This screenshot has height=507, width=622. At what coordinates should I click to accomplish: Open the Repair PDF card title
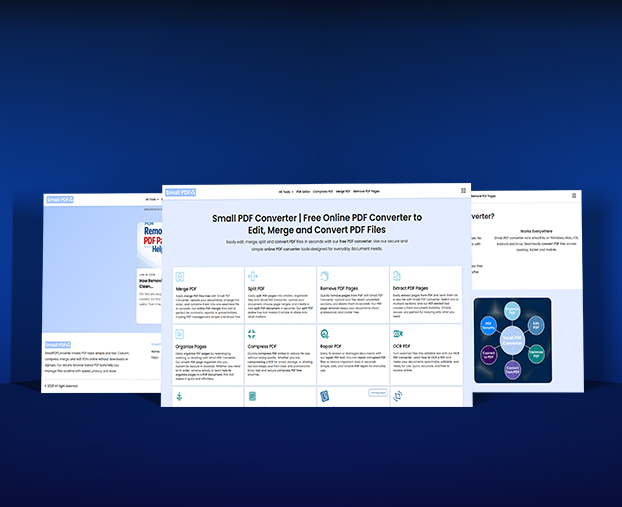(x=331, y=346)
